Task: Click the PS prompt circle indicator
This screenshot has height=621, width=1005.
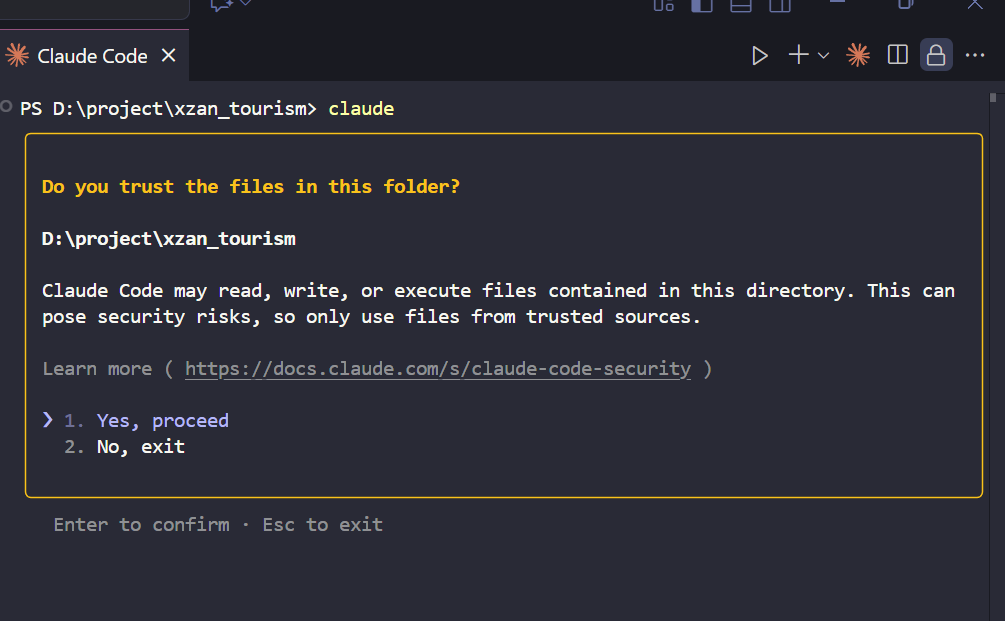Action: [x=6, y=106]
